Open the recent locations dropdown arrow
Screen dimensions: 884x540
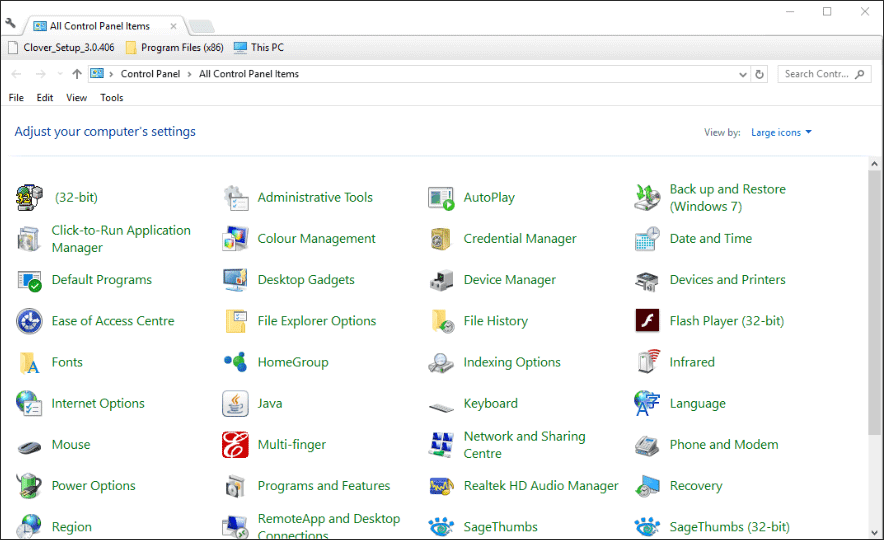tap(60, 74)
